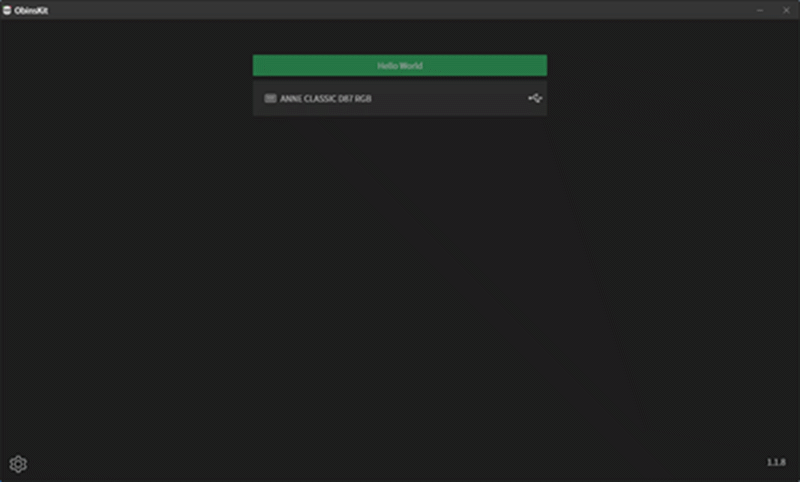Click the word World in green banner
Image resolution: width=800 pixels, height=482 pixels.
coord(411,66)
